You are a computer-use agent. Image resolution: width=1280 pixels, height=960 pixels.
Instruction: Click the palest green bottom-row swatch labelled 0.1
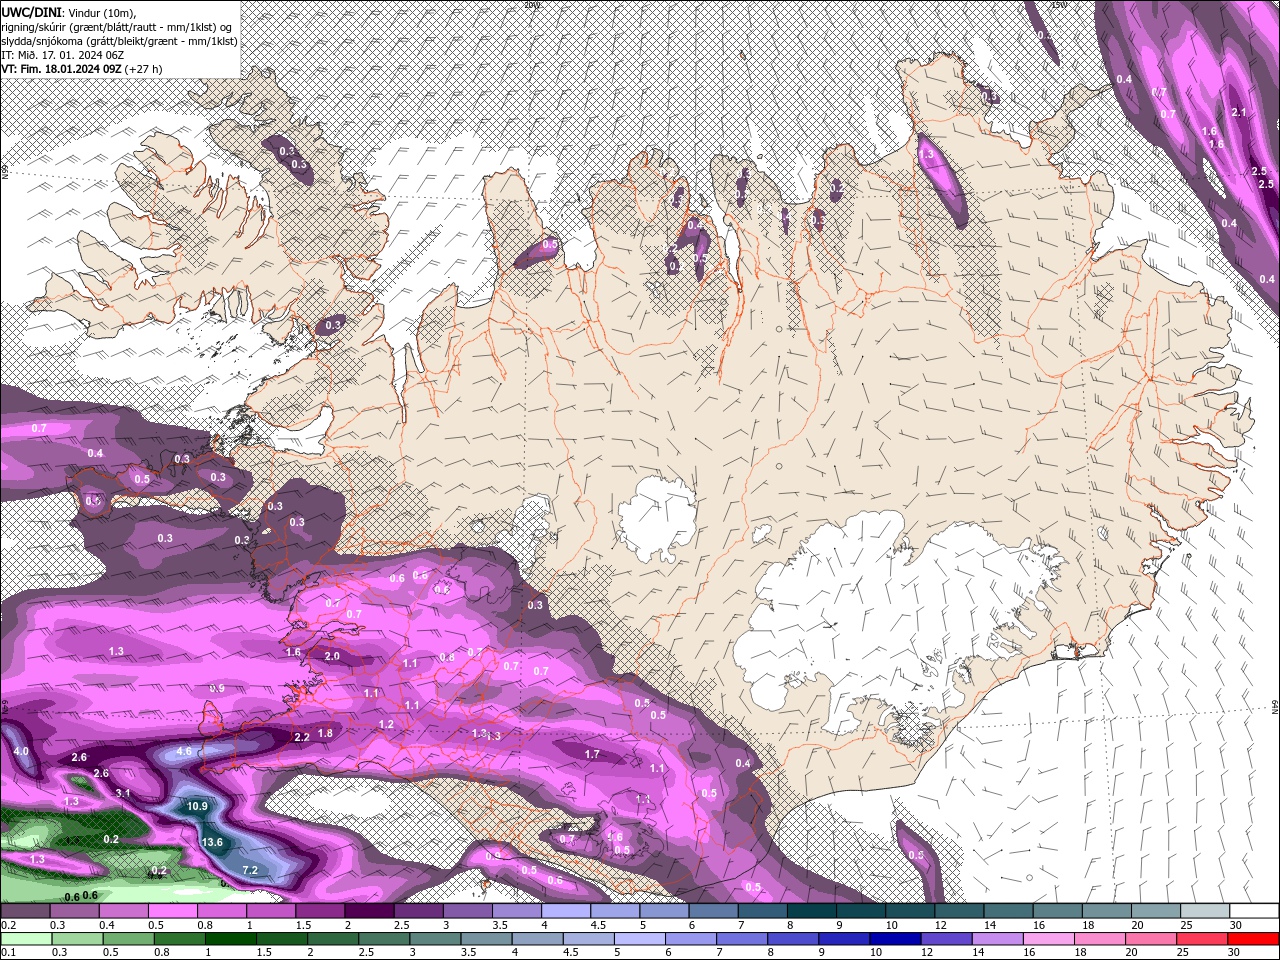point(24,939)
